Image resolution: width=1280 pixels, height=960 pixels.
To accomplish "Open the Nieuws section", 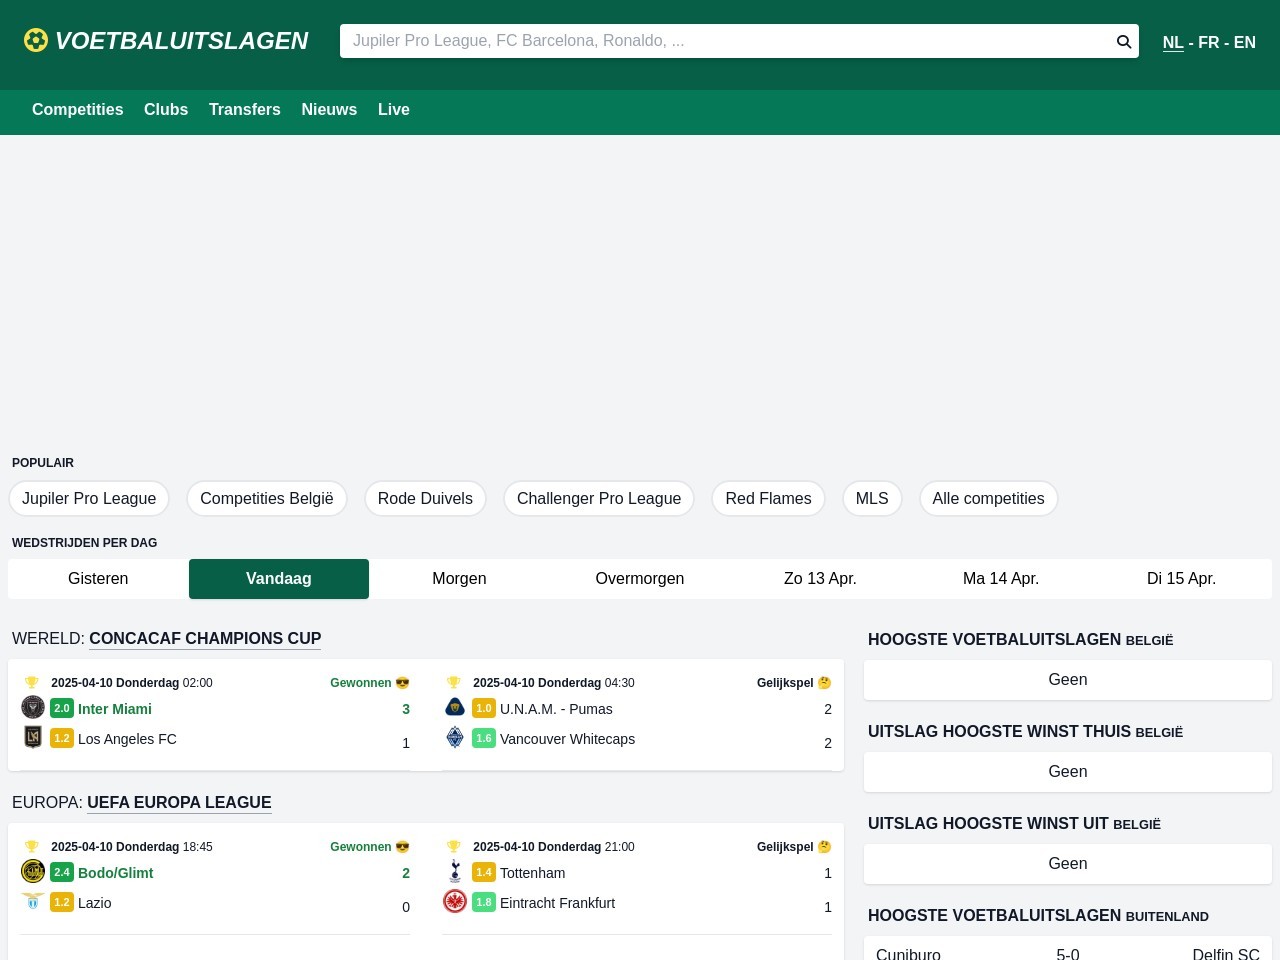I will click(329, 110).
